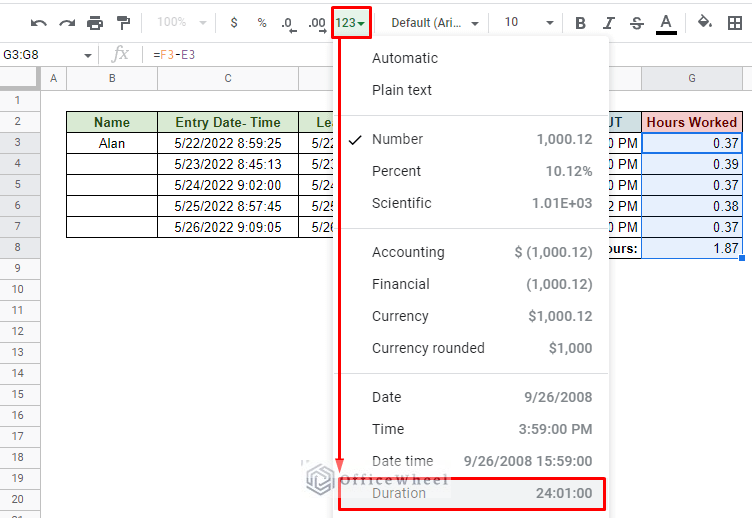Click the Hours Worked header cell

click(692, 122)
